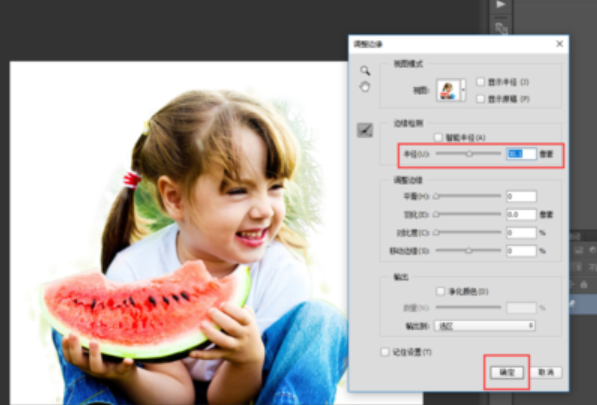Screen dimensions: 597x405
Task: Open the Actions panel play icon
Action: (500, 5)
